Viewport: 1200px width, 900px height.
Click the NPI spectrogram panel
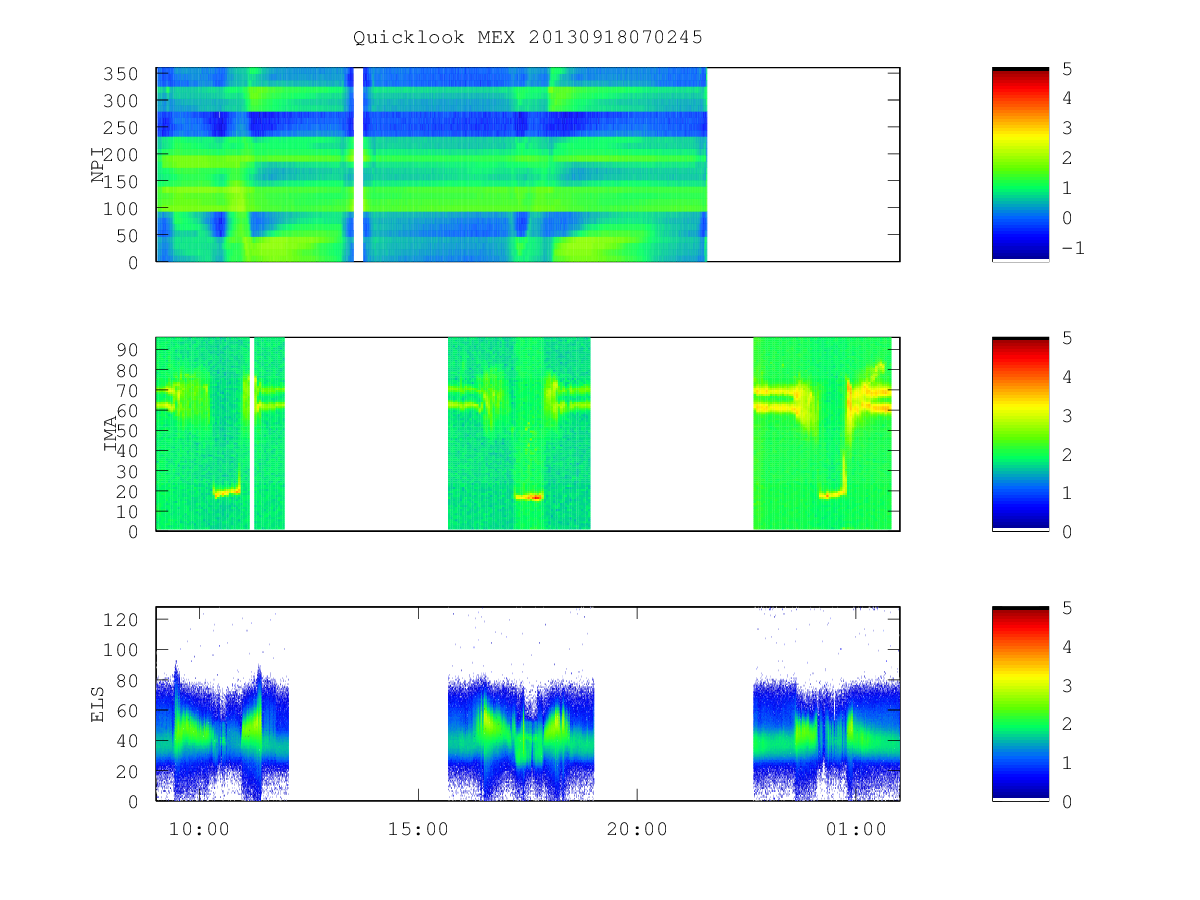coord(528,164)
